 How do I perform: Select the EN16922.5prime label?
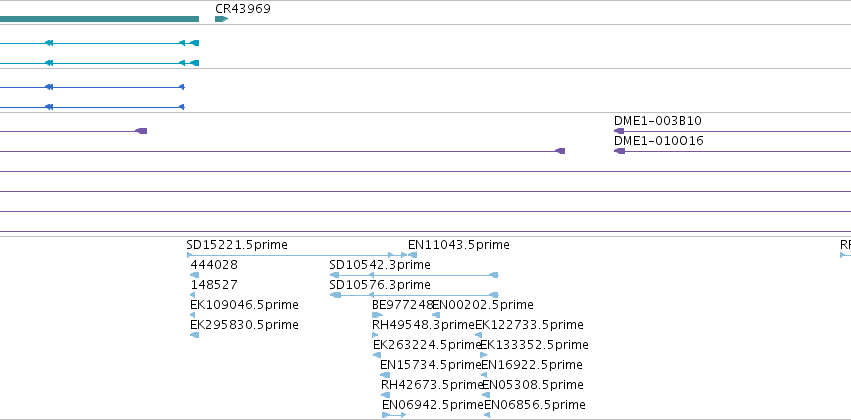pyautogui.click(x=532, y=365)
